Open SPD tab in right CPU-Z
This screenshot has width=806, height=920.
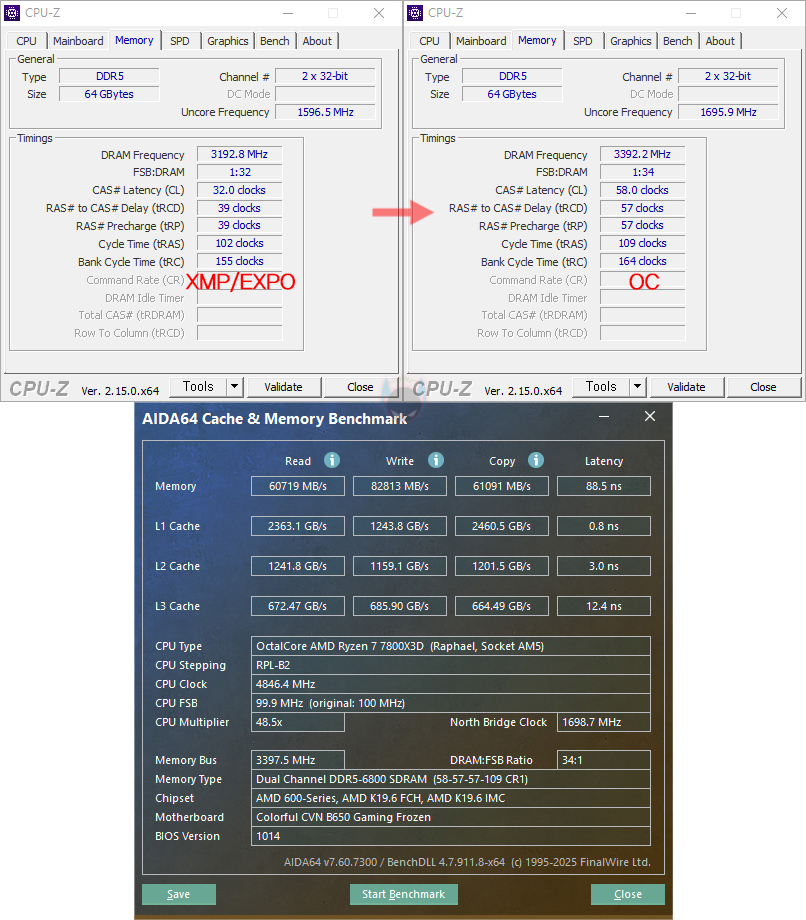583,41
